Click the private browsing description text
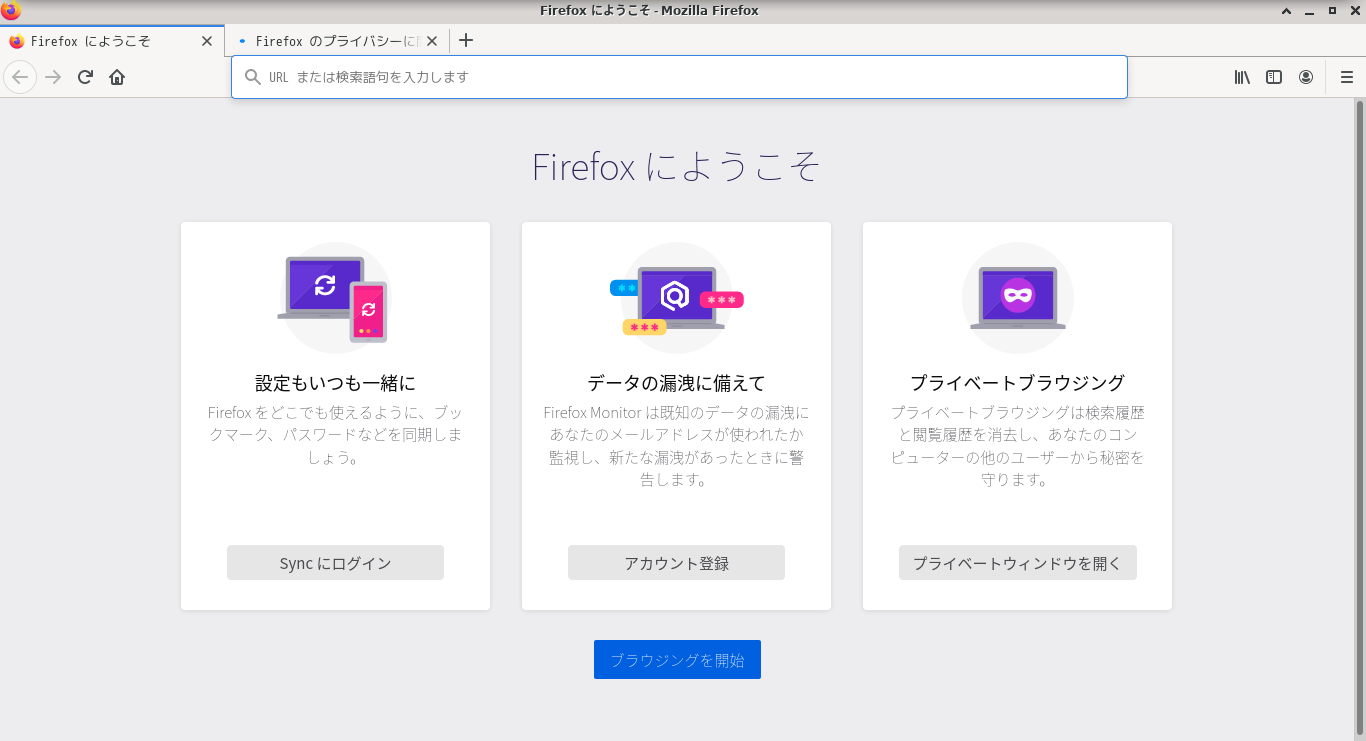1366x741 pixels. [1017, 446]
